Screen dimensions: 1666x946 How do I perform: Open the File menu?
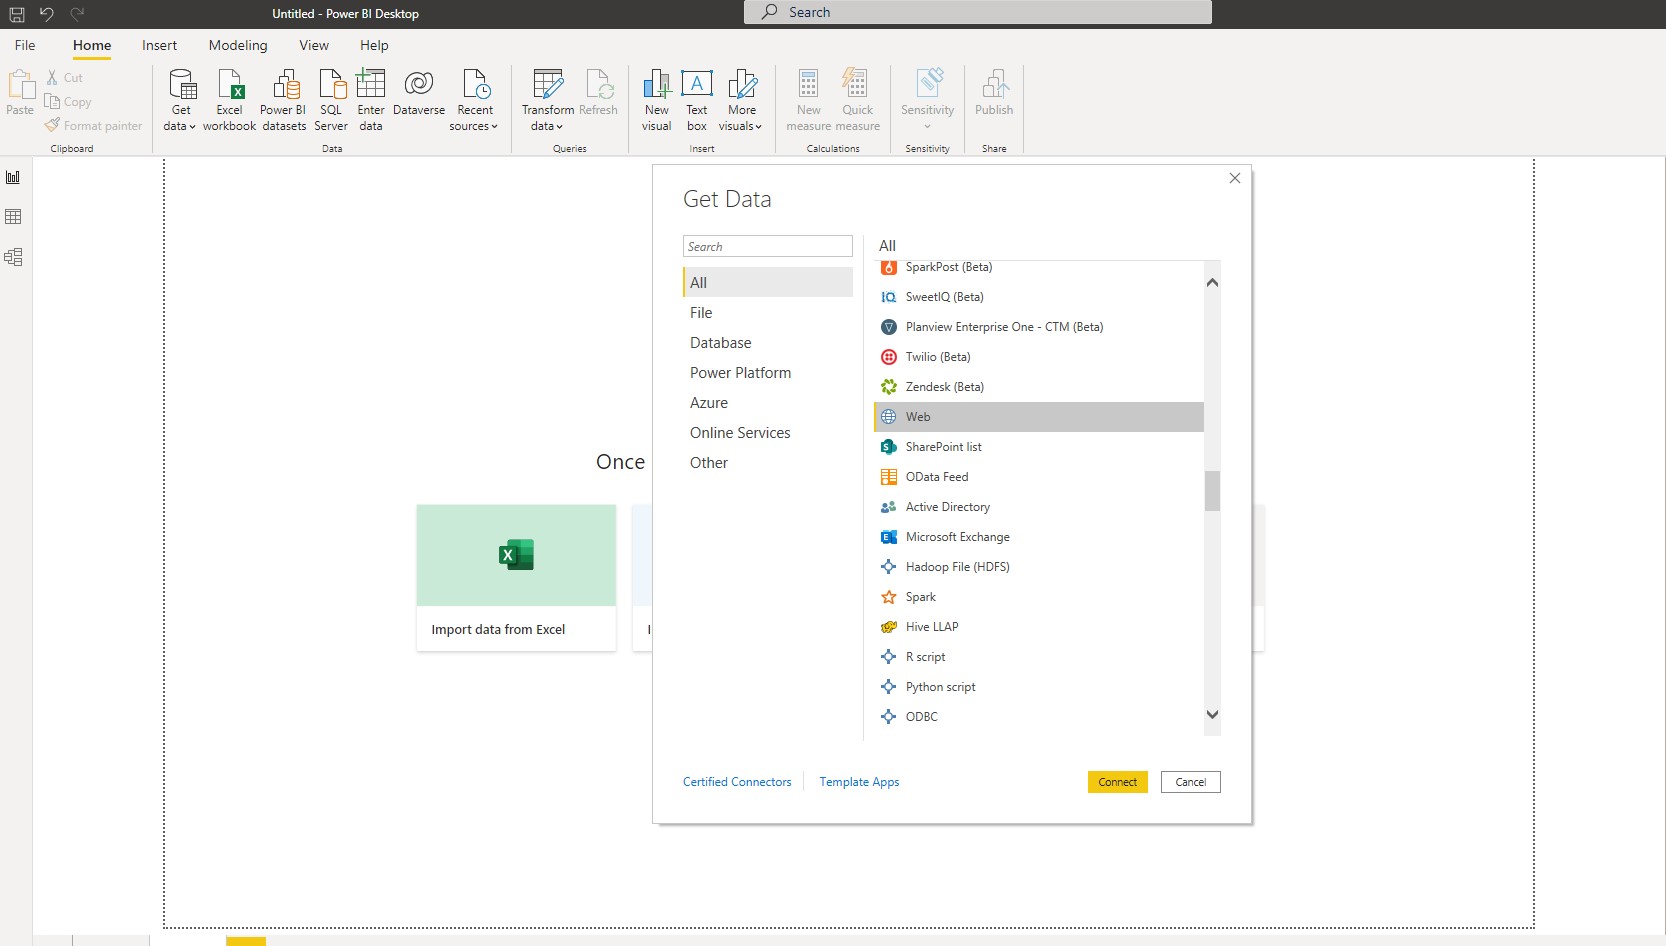pyautogui.click(x=25, y=45)
